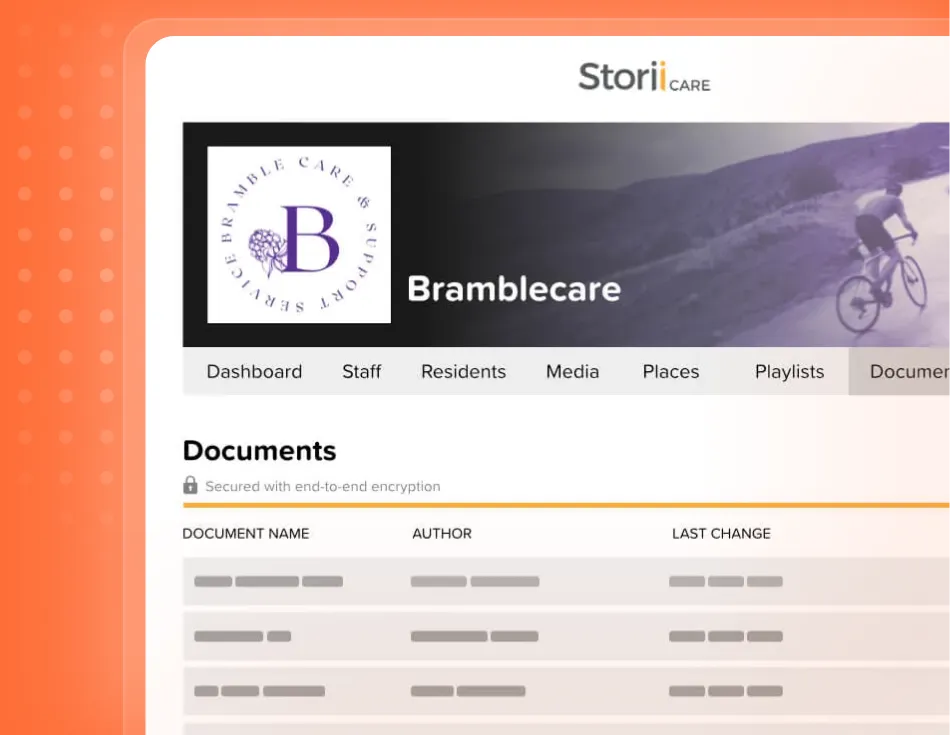Sort by Author column header

click(x=442, y=534)
